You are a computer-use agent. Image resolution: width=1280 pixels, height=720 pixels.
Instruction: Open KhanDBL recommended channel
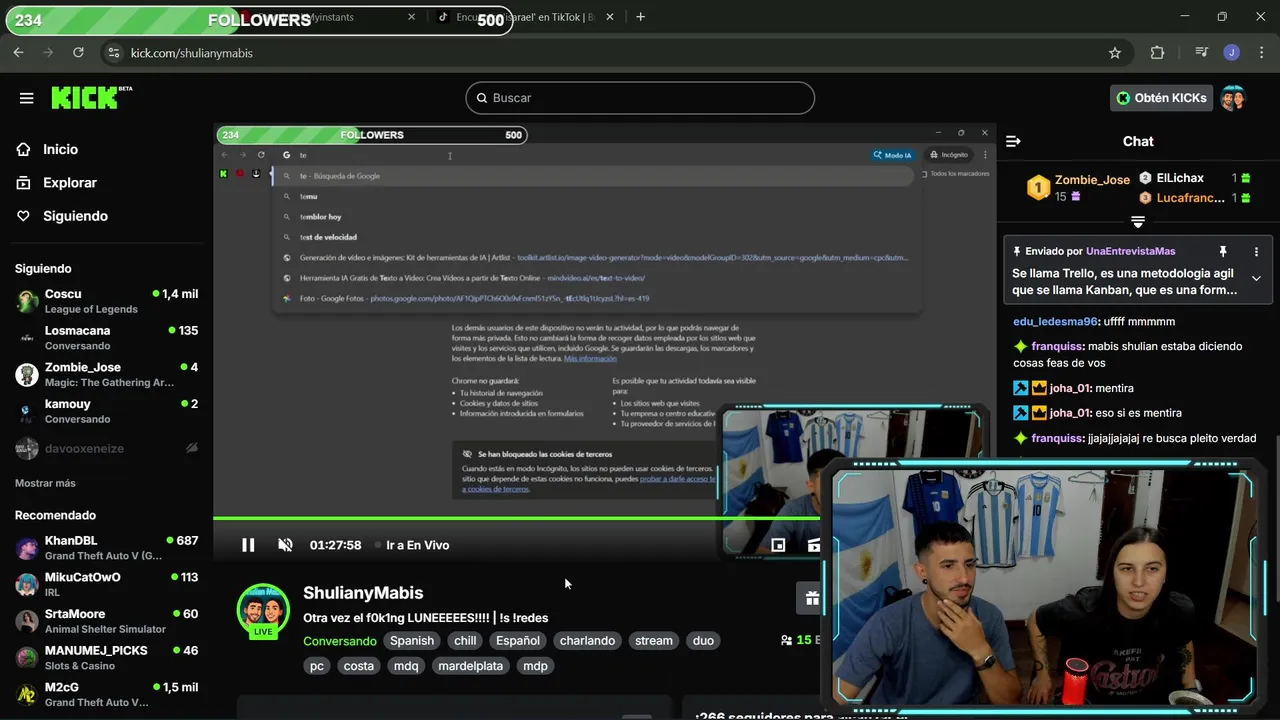[106, 548]
